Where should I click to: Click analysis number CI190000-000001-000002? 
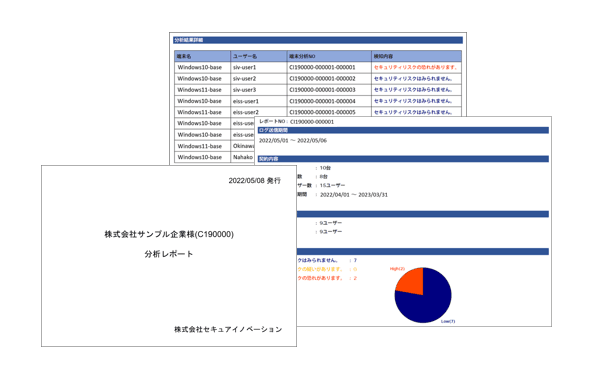coord(322,79)
